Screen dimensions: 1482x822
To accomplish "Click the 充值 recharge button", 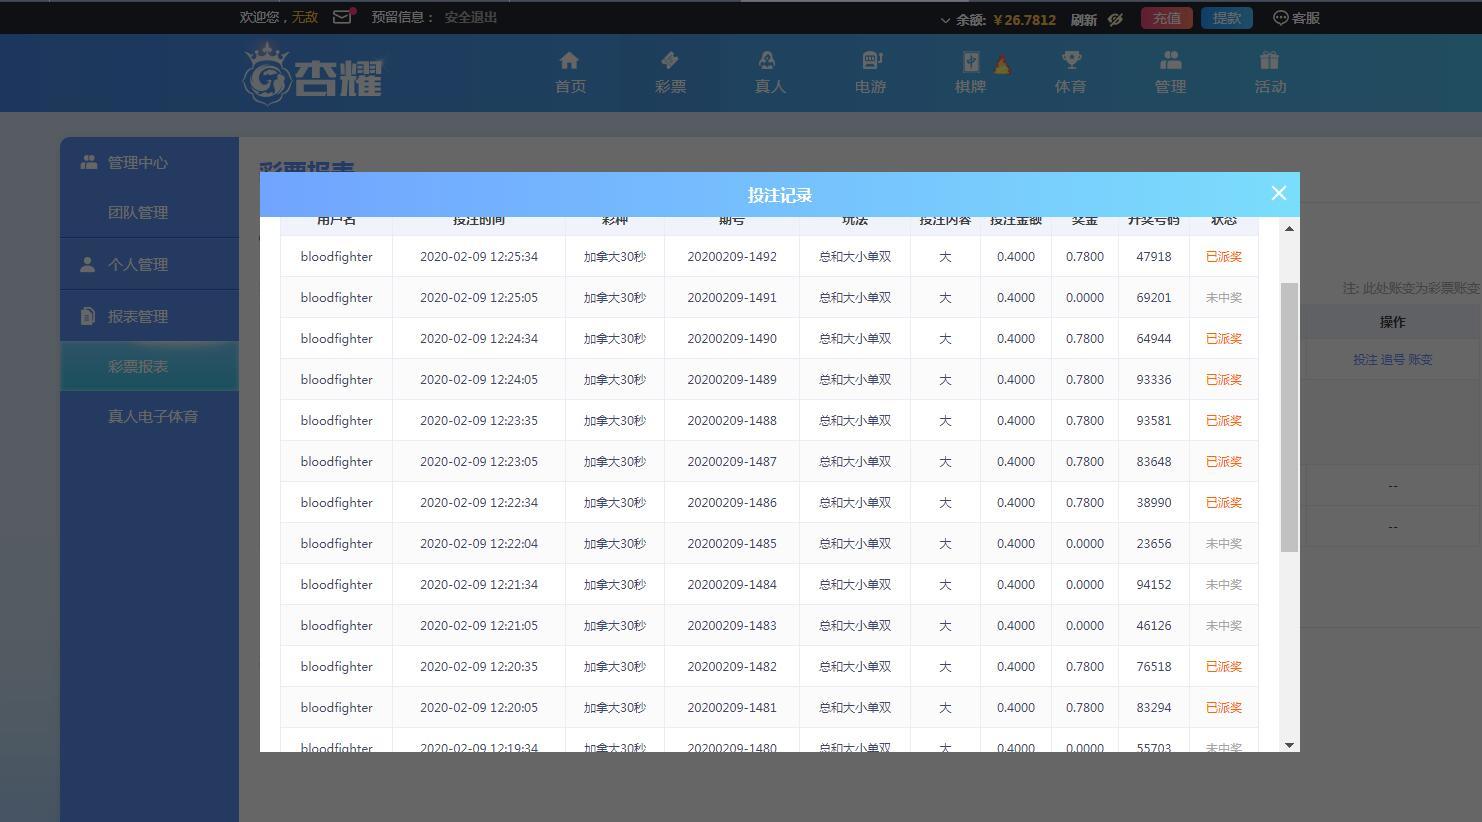I will coord(1166,18).
